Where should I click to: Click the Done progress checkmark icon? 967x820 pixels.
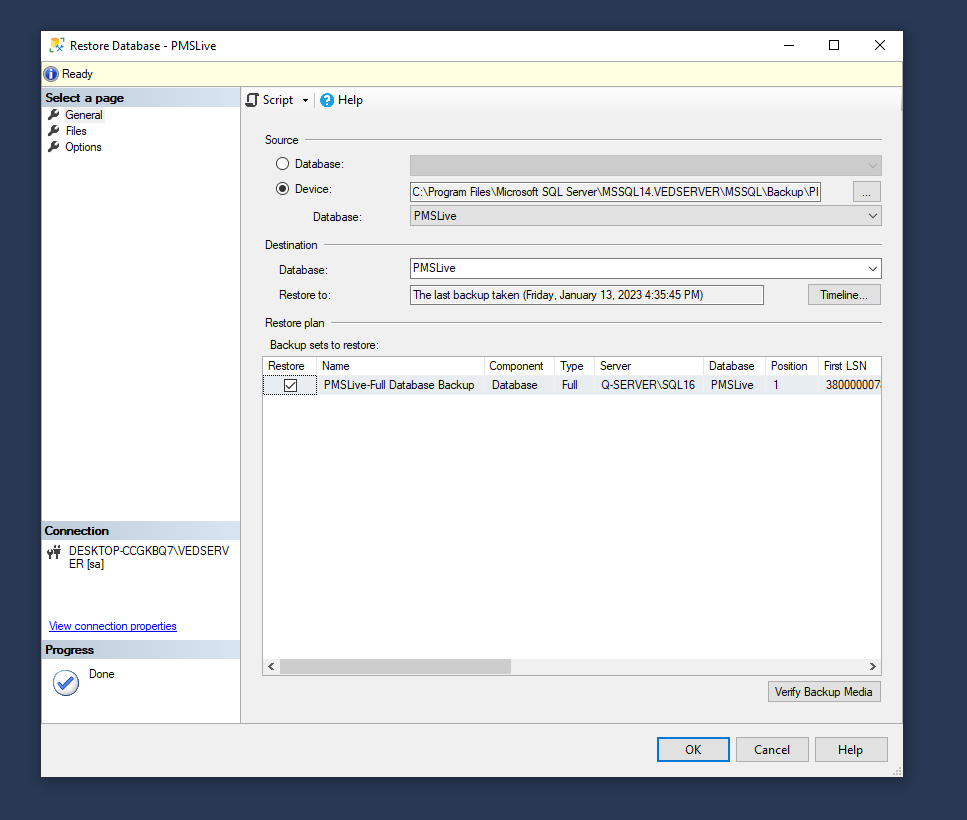tap(66, 682)
